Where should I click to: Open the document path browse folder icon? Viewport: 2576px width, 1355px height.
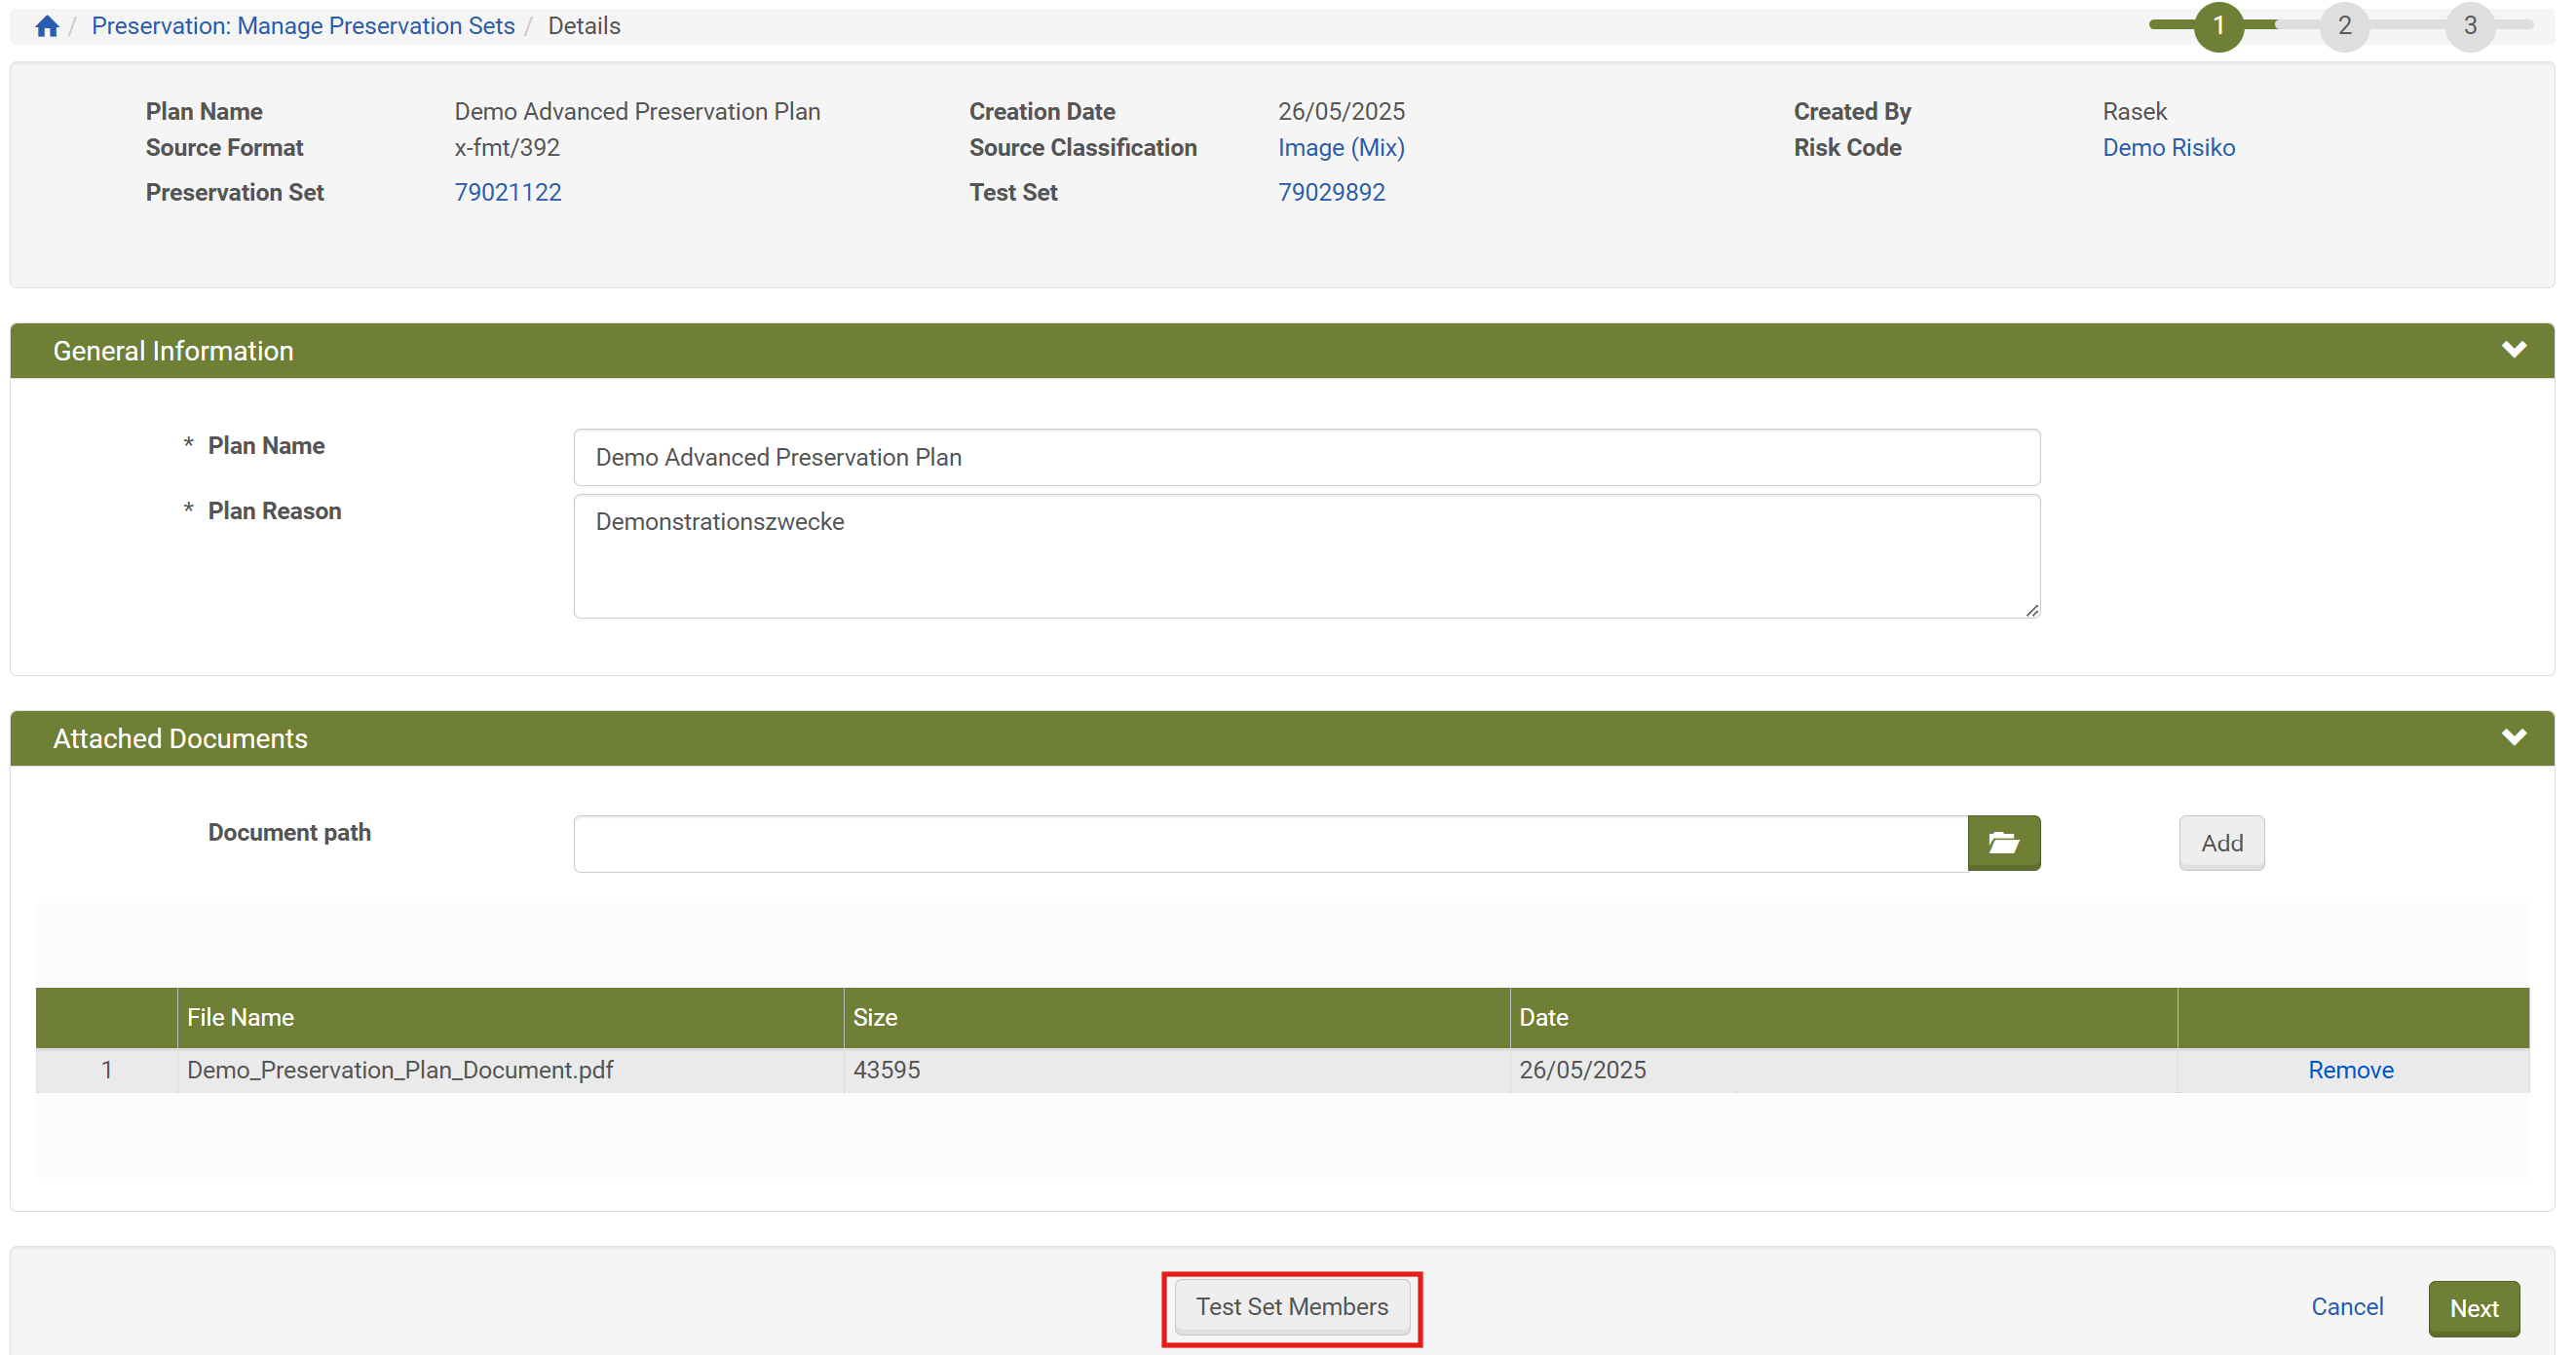[x=2003, y=843]
